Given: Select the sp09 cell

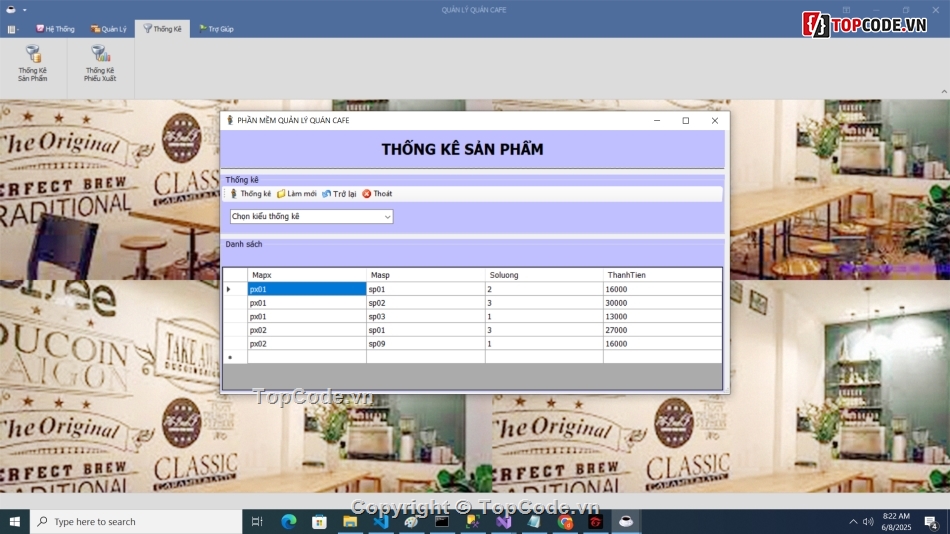Looking at the screenshot, I should click(425, 344).
